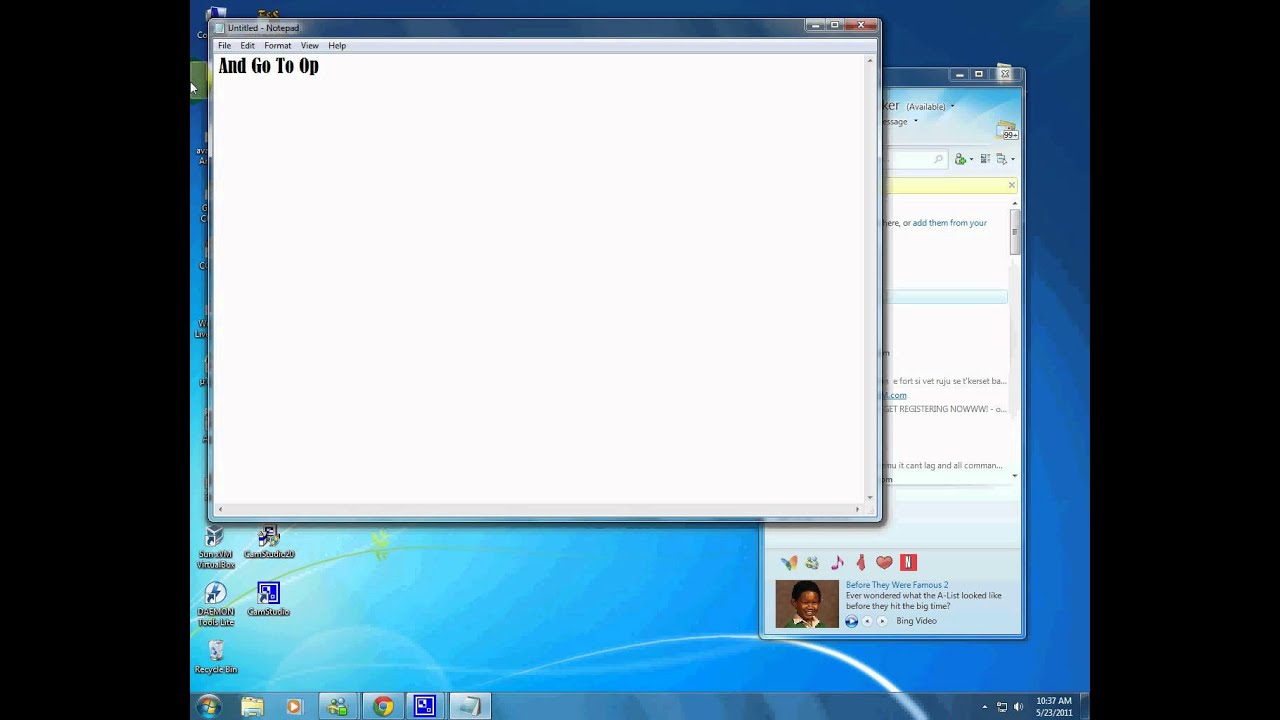Screen dimensions: 1280x720
Task: Click the Messenger contact list layout icon
Action: click(x=985, y=159)
